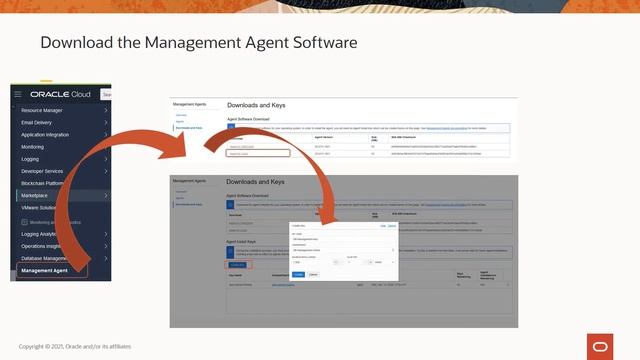Open actions menu at end of key row
The image size is (640, 360).
tap(508, 284)
